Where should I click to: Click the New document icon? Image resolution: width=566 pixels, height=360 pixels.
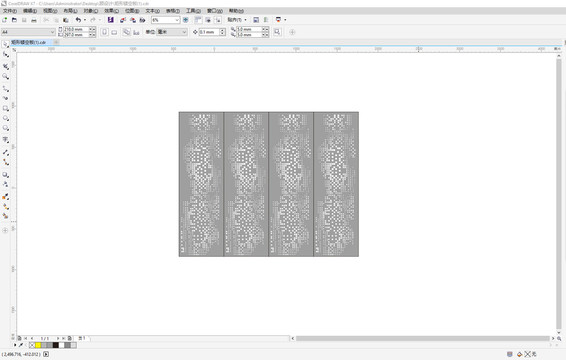click(x=5, y=20)
